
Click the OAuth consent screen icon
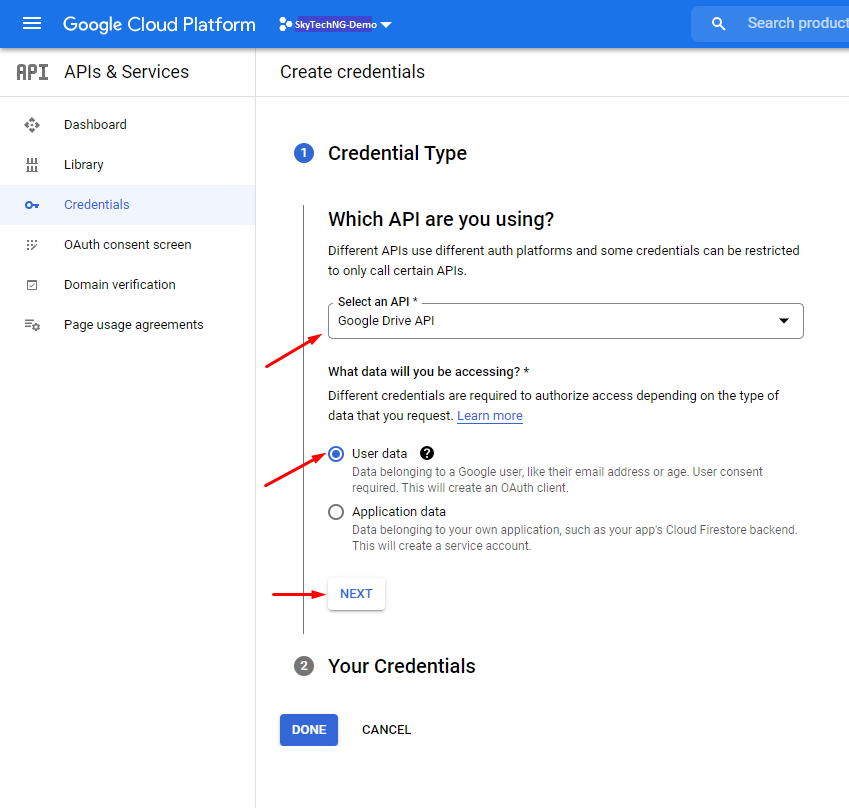[x=32, y=245]
